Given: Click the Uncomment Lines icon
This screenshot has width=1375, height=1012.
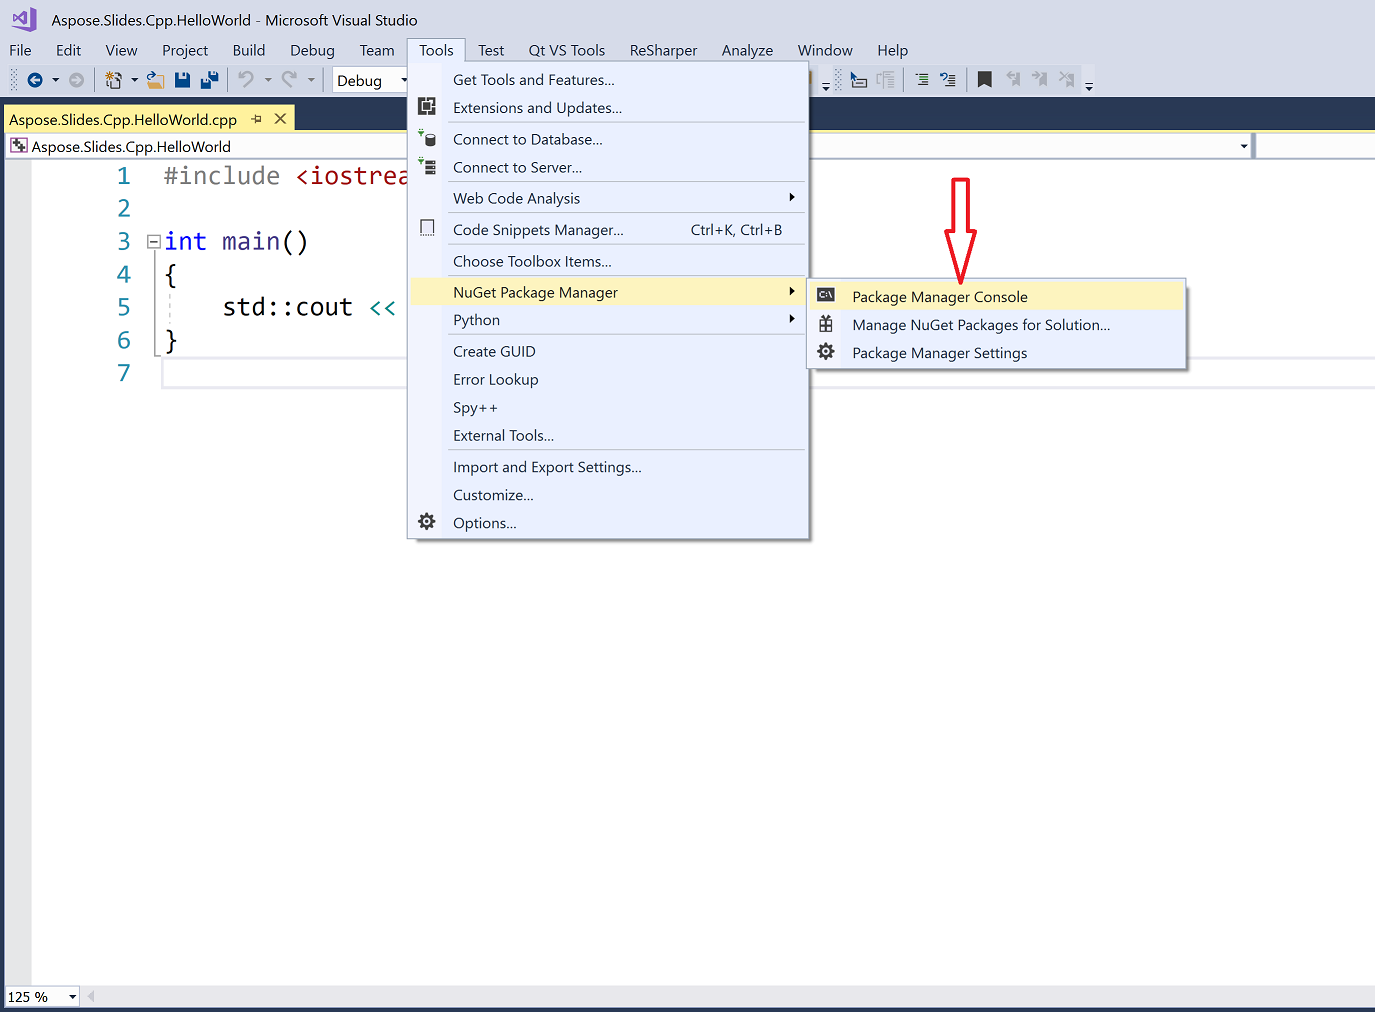Looking at the screenshot, I should 948,79.
